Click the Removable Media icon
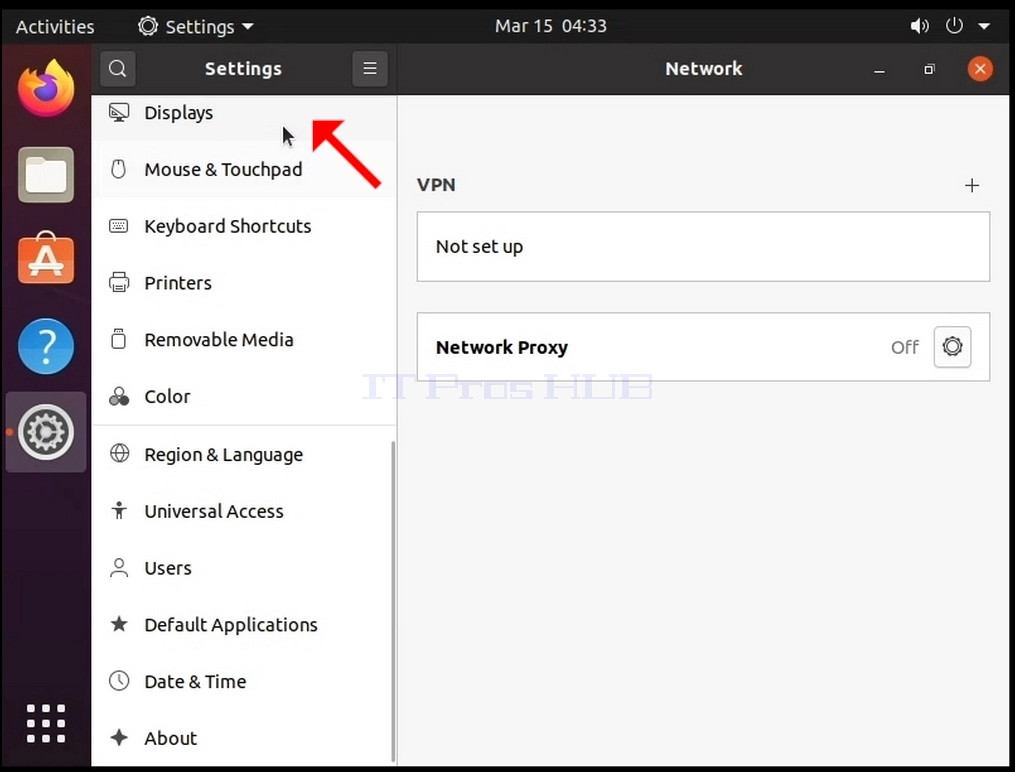The width and height of the screenshot is (1015, 772). (x=118, y=339)
